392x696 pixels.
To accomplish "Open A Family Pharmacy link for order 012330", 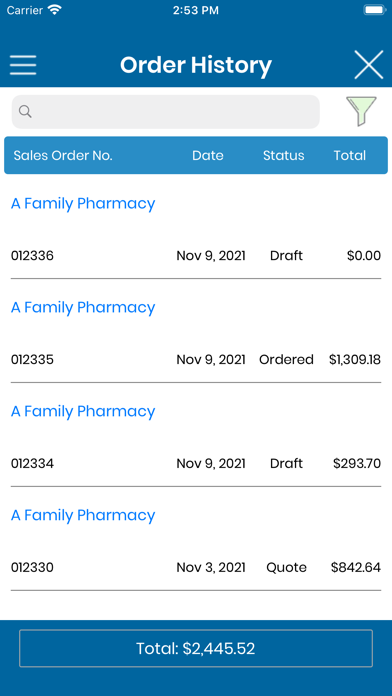I will pos(83,515).
